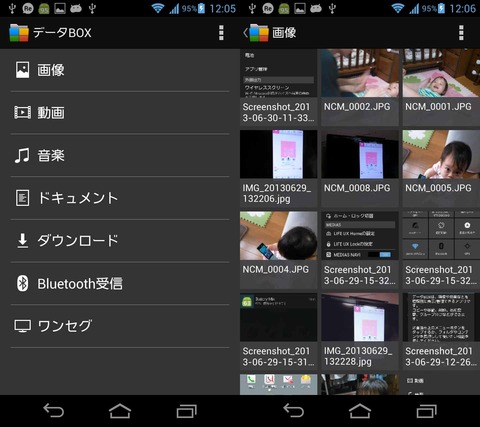Open IMG_20130629_132206.jpg thumbnail

[x=279, y=154]
